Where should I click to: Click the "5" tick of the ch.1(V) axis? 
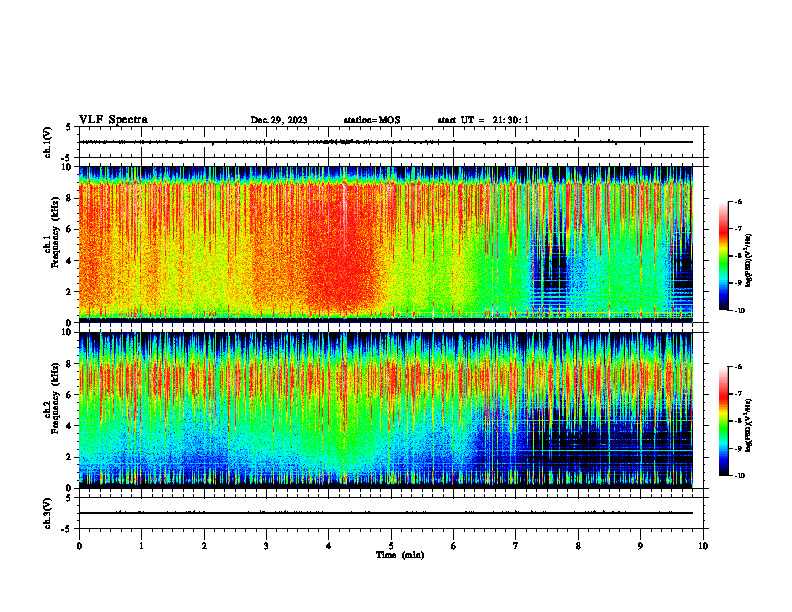pos(69,127)
